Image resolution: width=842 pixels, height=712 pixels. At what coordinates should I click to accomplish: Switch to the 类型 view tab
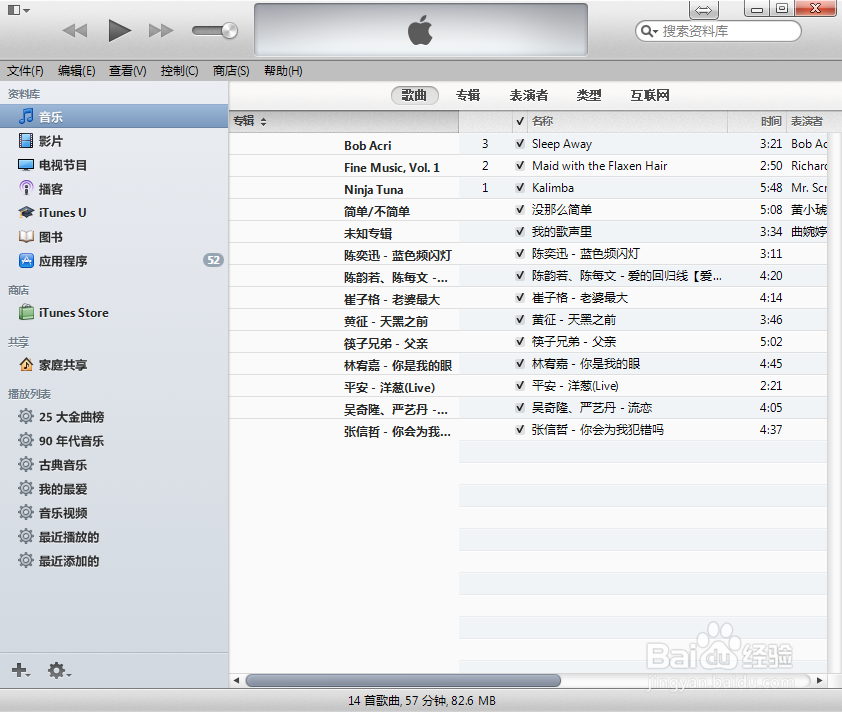tap(589, 96)
